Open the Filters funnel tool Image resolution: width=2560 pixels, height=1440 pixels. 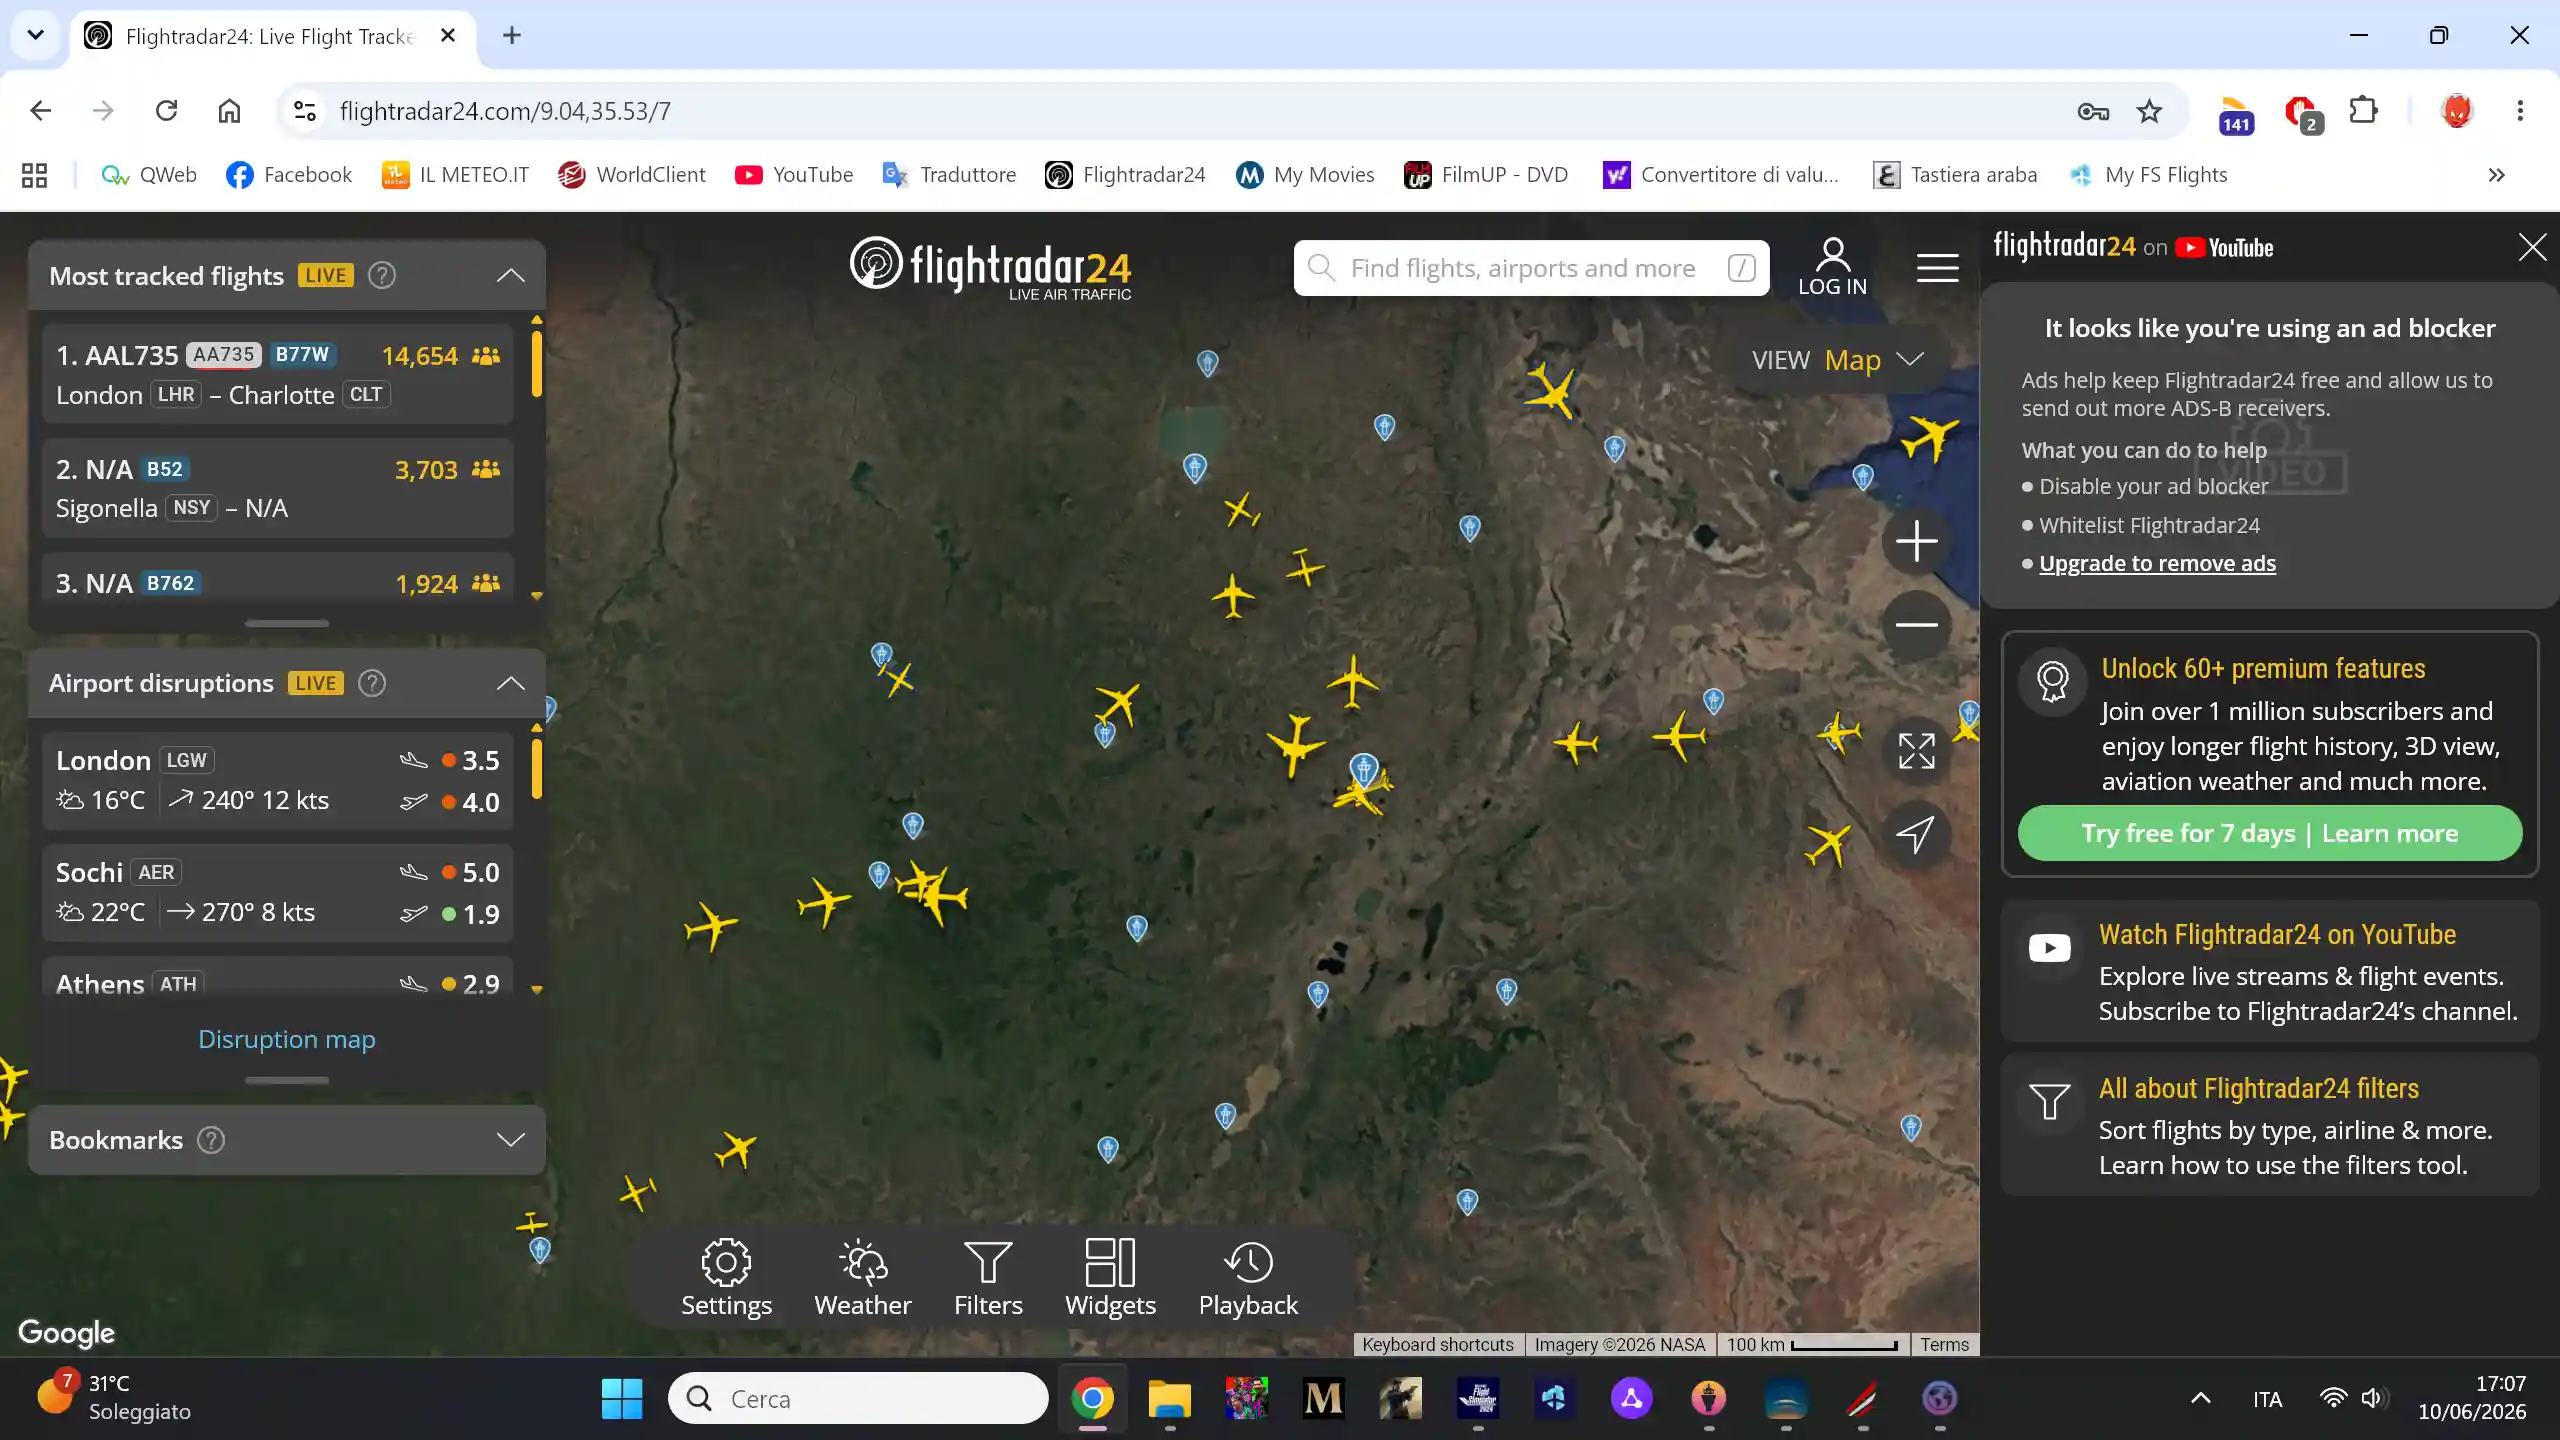(x=988, y=1278)
